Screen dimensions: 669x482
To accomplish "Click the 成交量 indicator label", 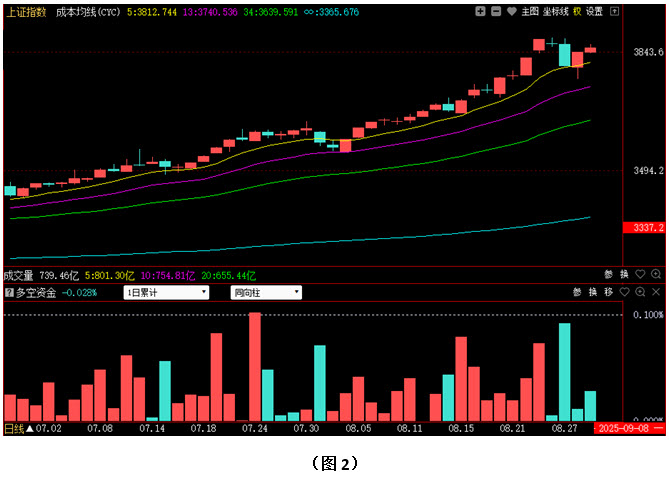I will pyautogui.click(x=18, y=276).
